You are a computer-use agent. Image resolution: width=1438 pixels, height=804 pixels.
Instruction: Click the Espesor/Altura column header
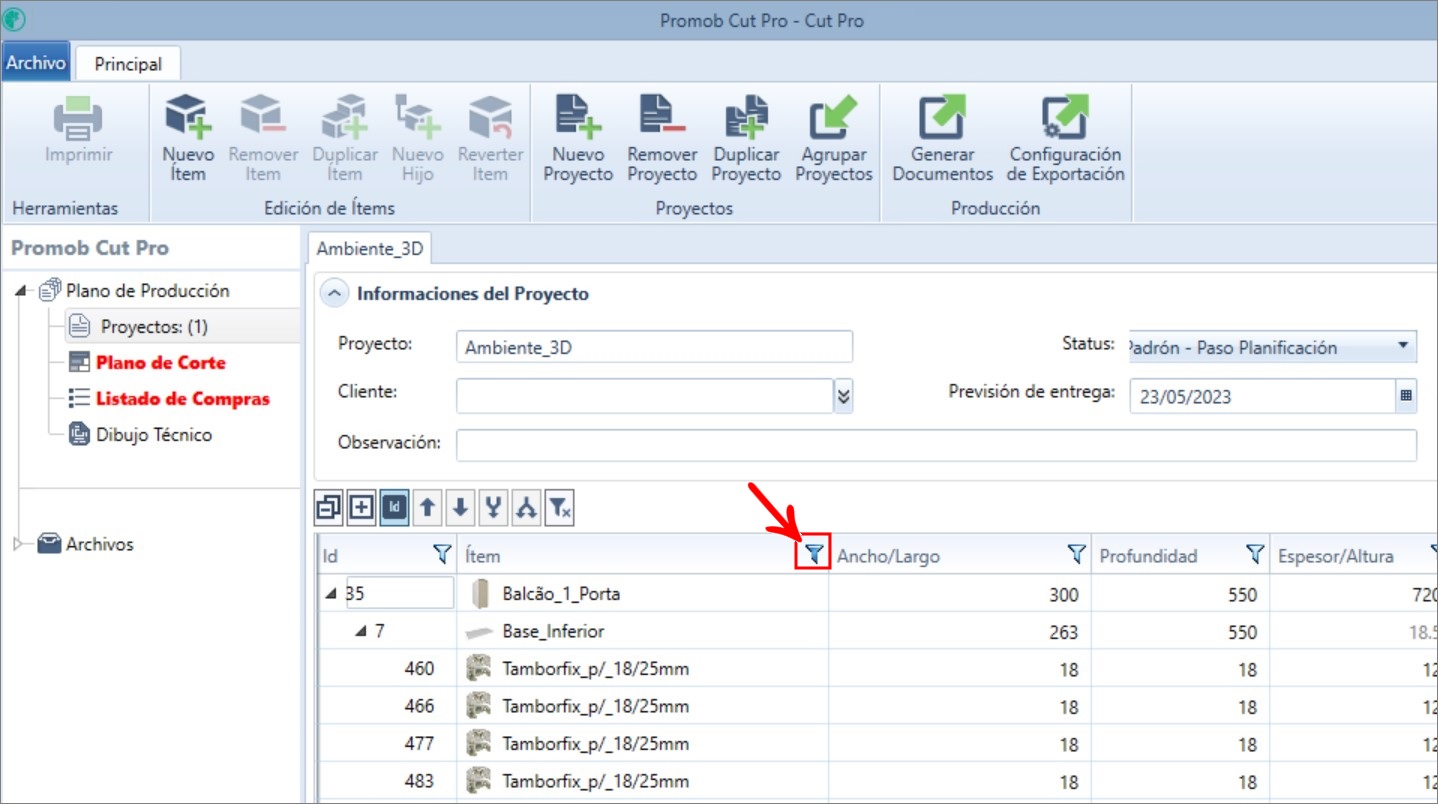pos(1335,556)
